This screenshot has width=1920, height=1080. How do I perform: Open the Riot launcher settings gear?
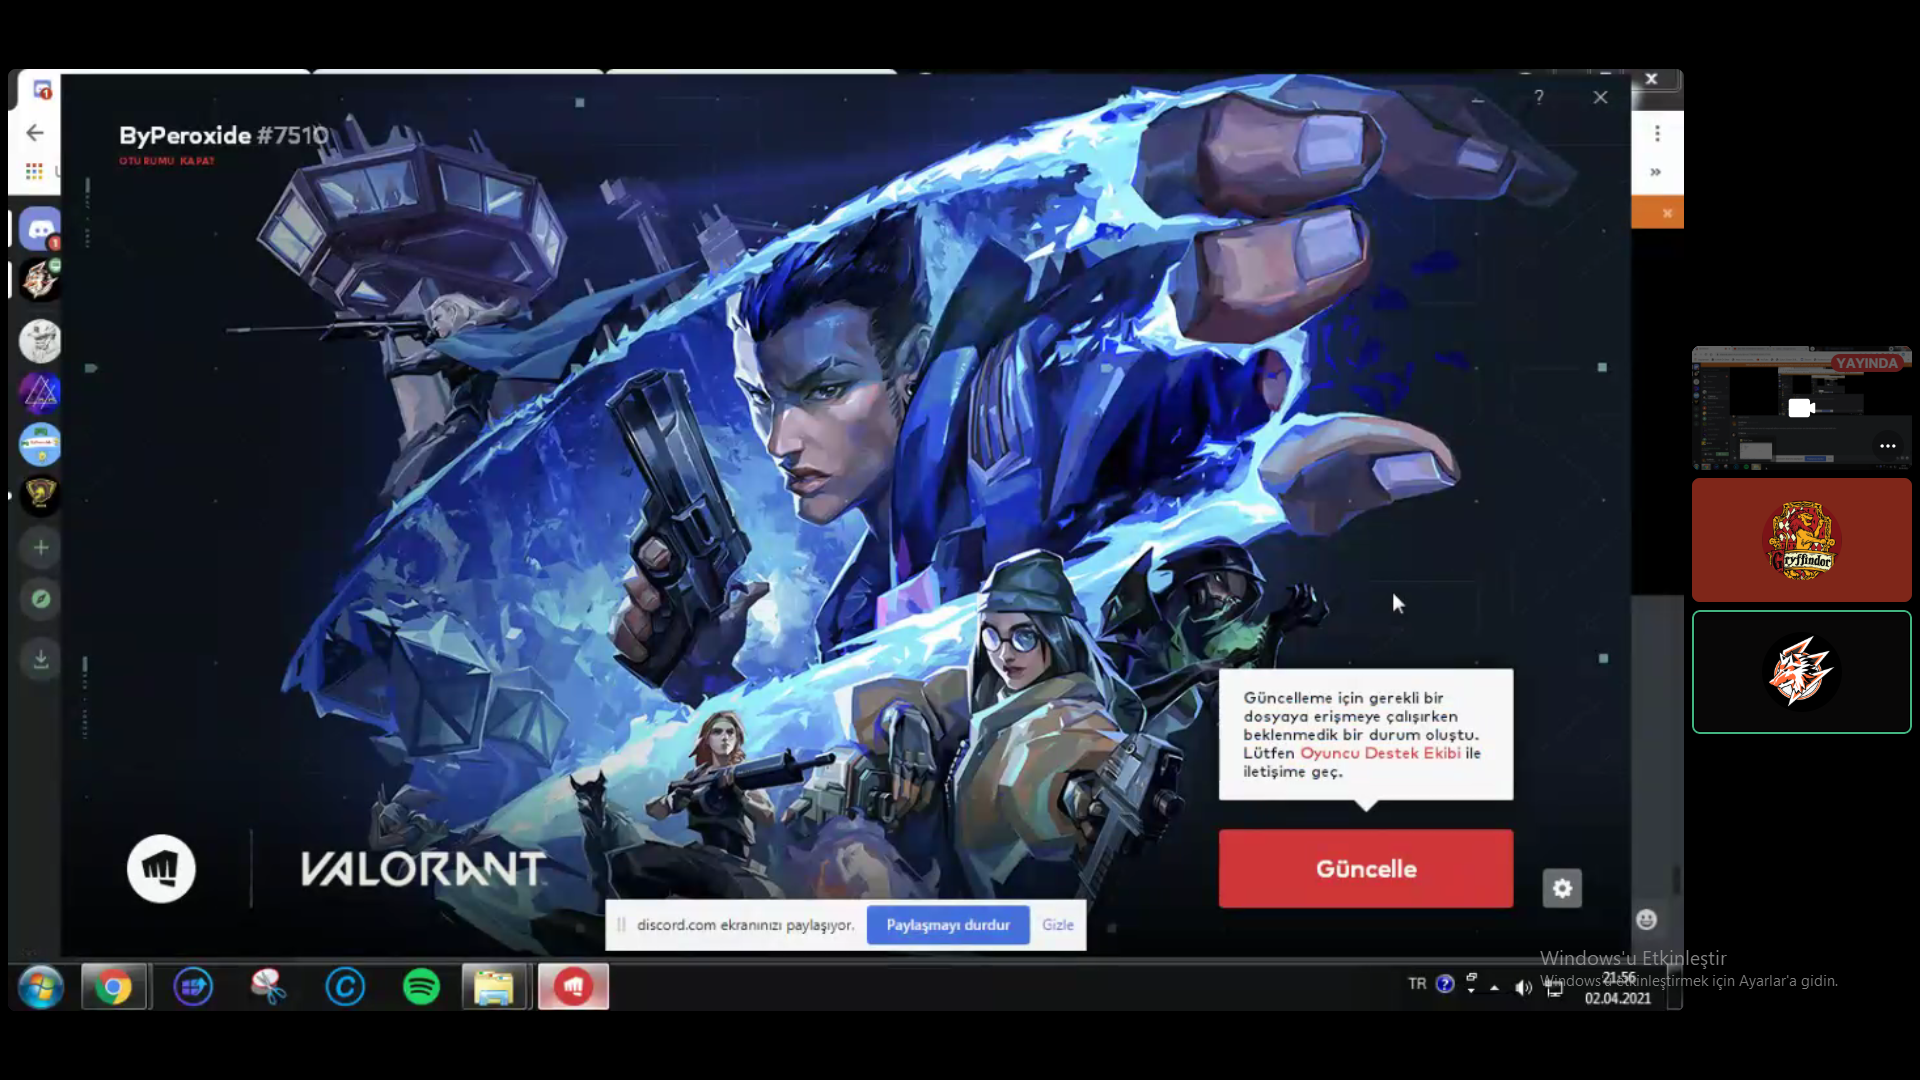pos(1562,888)
